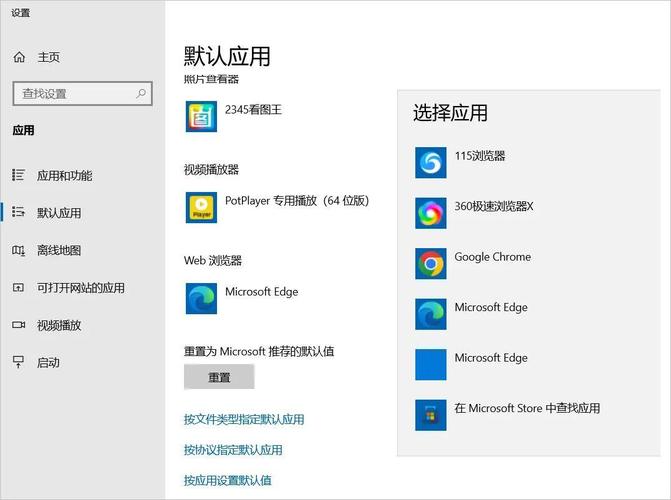This screenshot has height=500, width=671.
Task: Click 在 Microsoft Store 中查找应用
Action: point(527,408)
